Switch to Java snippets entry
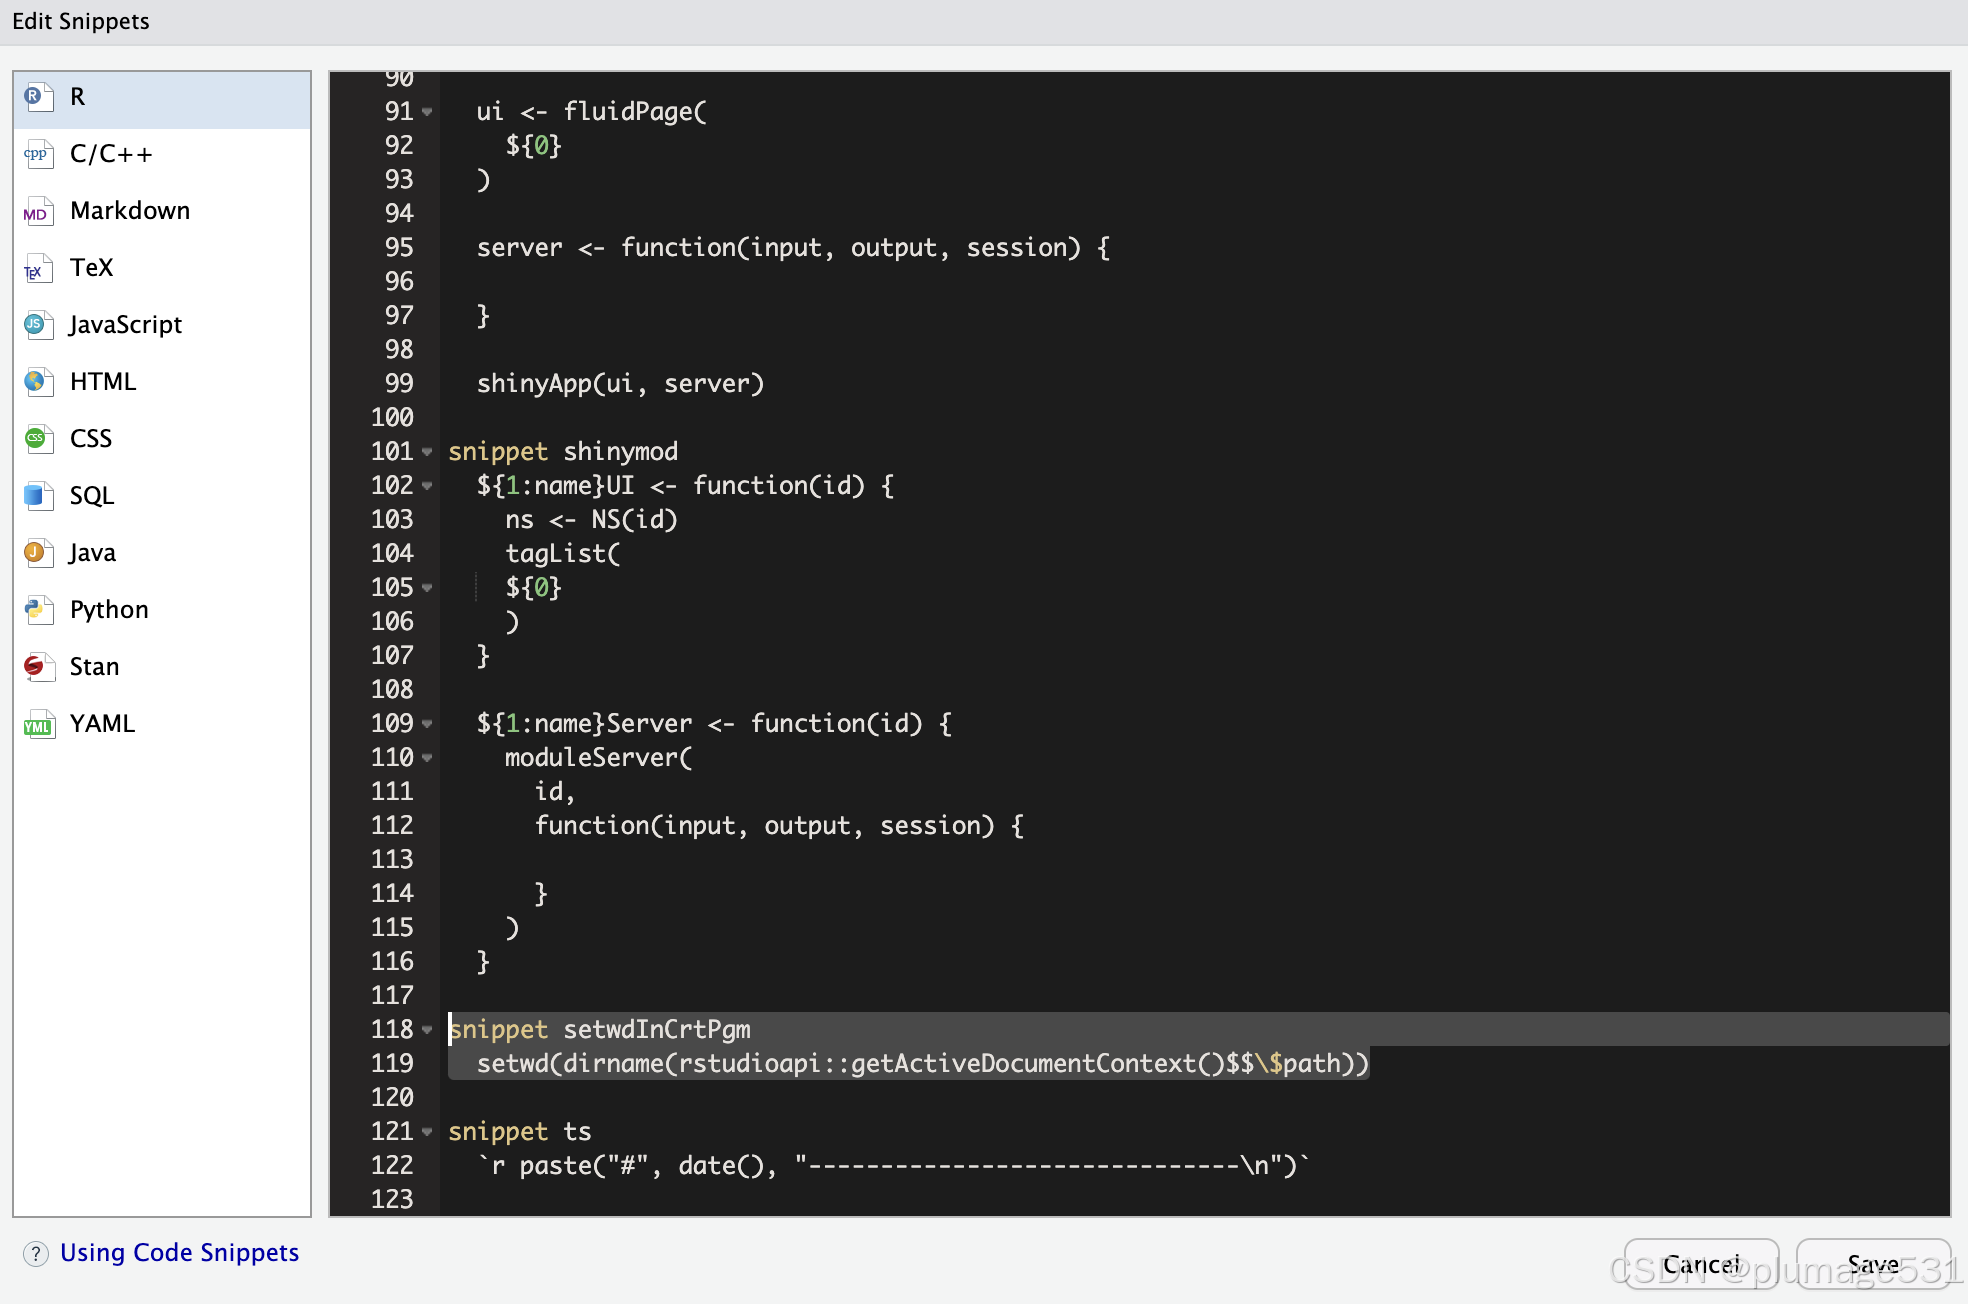The width and height of the screenshot is (1968, 1304). click(x=91, y=552)
